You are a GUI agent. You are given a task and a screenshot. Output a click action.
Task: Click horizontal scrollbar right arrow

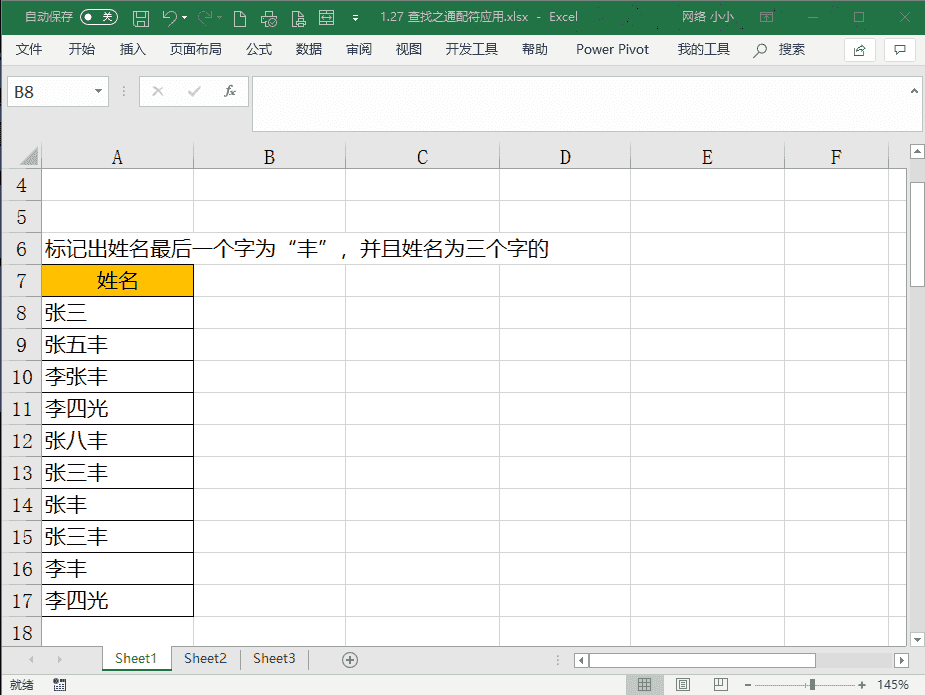pos(901,660)
